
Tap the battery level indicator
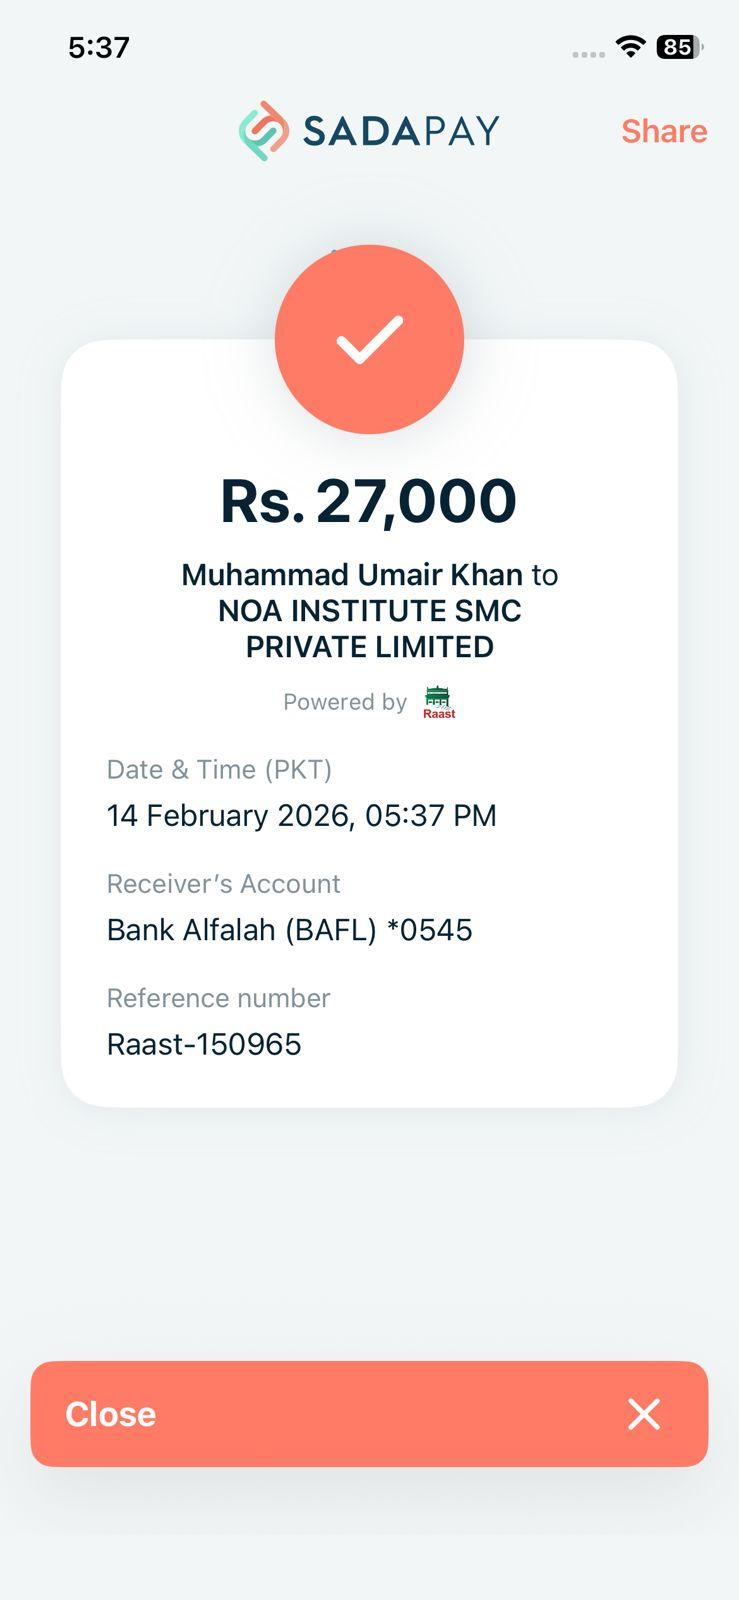[x=679, y=47]
